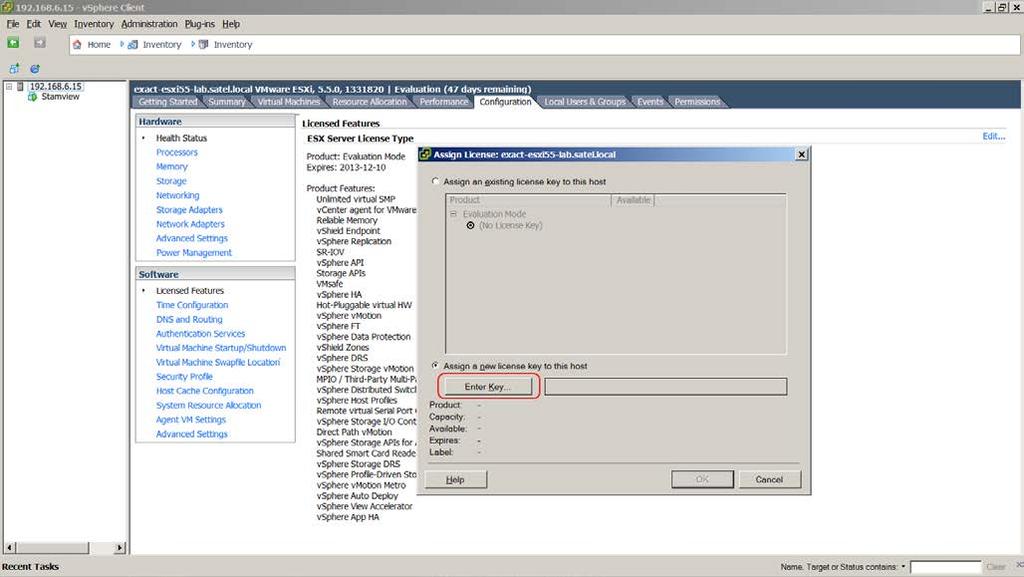Click the green back navigation arrow
This screenshot has width=1024, height=577.
(x=13, y=43)
